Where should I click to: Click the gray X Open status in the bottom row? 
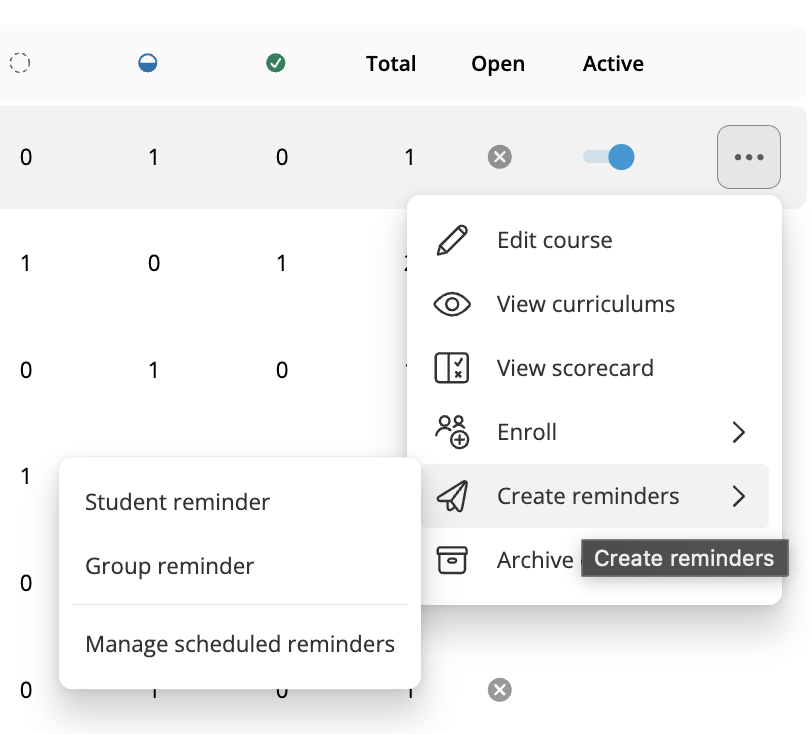coord(499,689)
